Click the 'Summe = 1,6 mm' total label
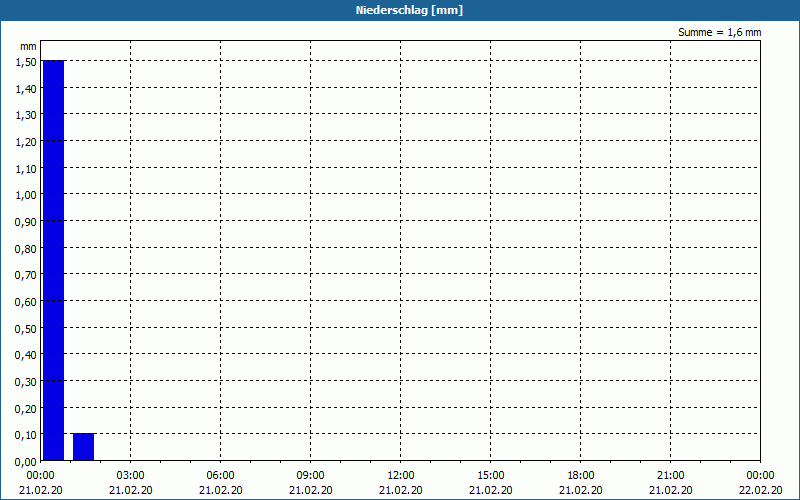Screen dimensions: 800x500 tap(719, 32)
